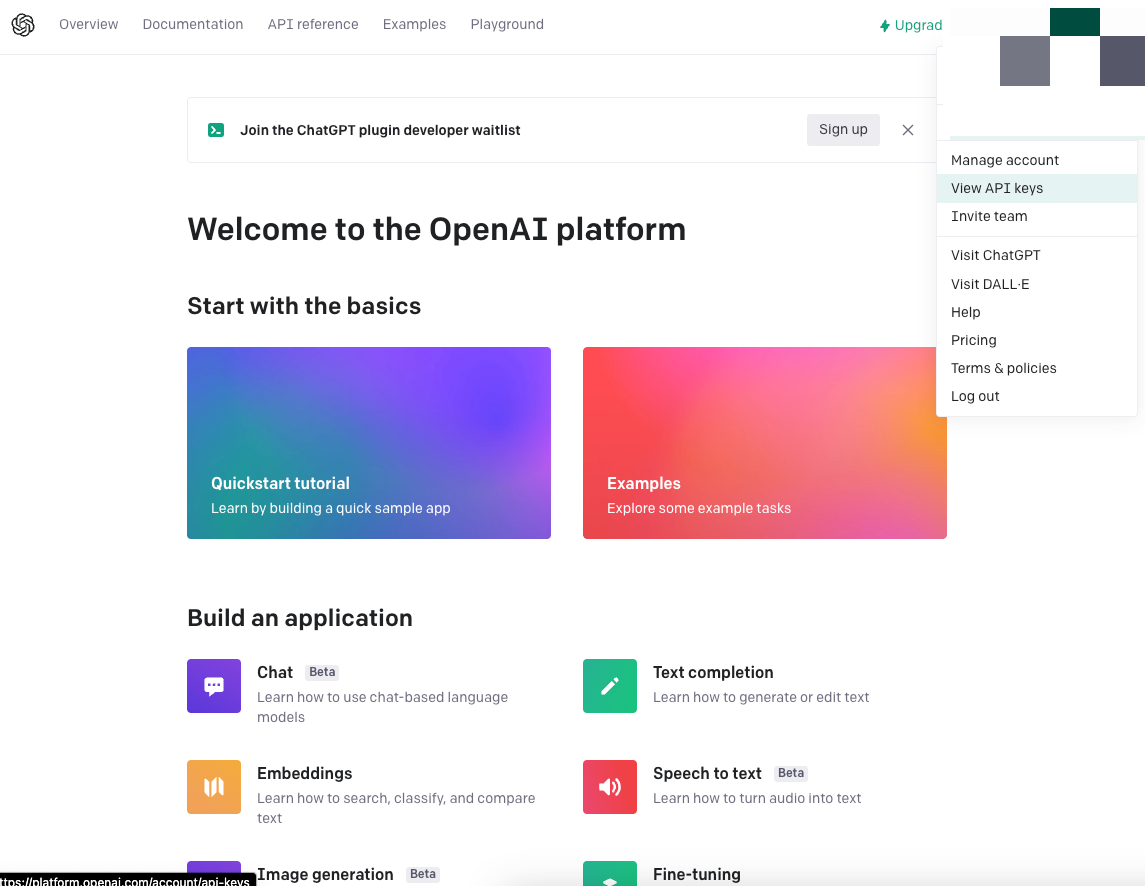Select View API keys menu item

pyautogui.click(x=1037, y=188)
